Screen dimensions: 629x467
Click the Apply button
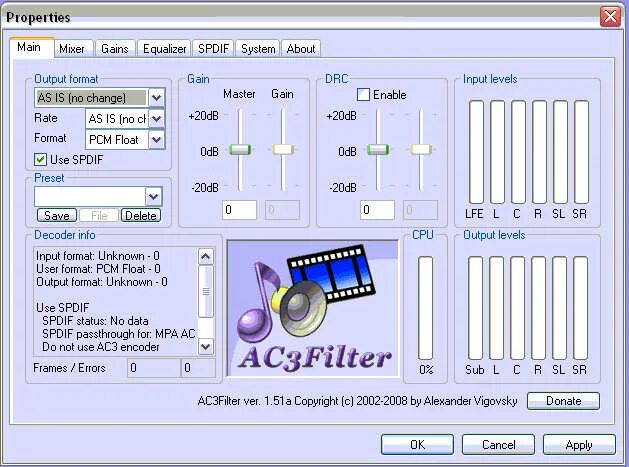click(579, 445)
